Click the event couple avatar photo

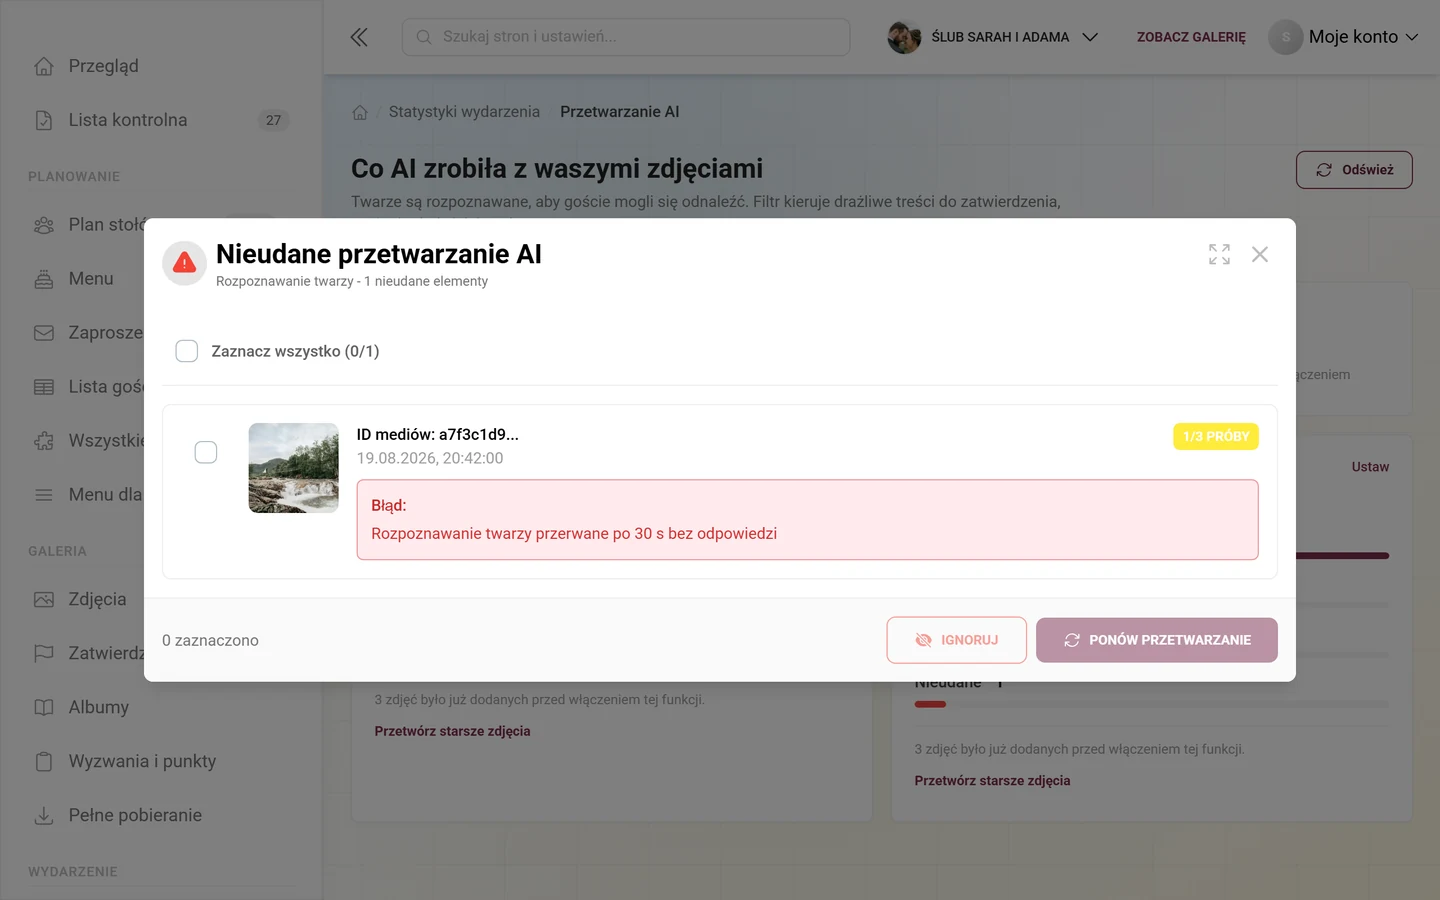tap(904, 37)
